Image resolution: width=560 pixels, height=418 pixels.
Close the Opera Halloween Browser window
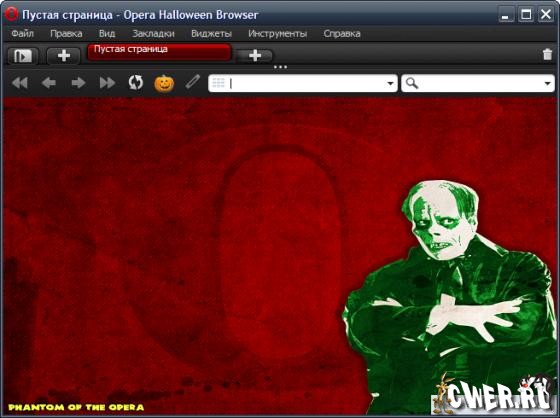click(x=545, y=14)
